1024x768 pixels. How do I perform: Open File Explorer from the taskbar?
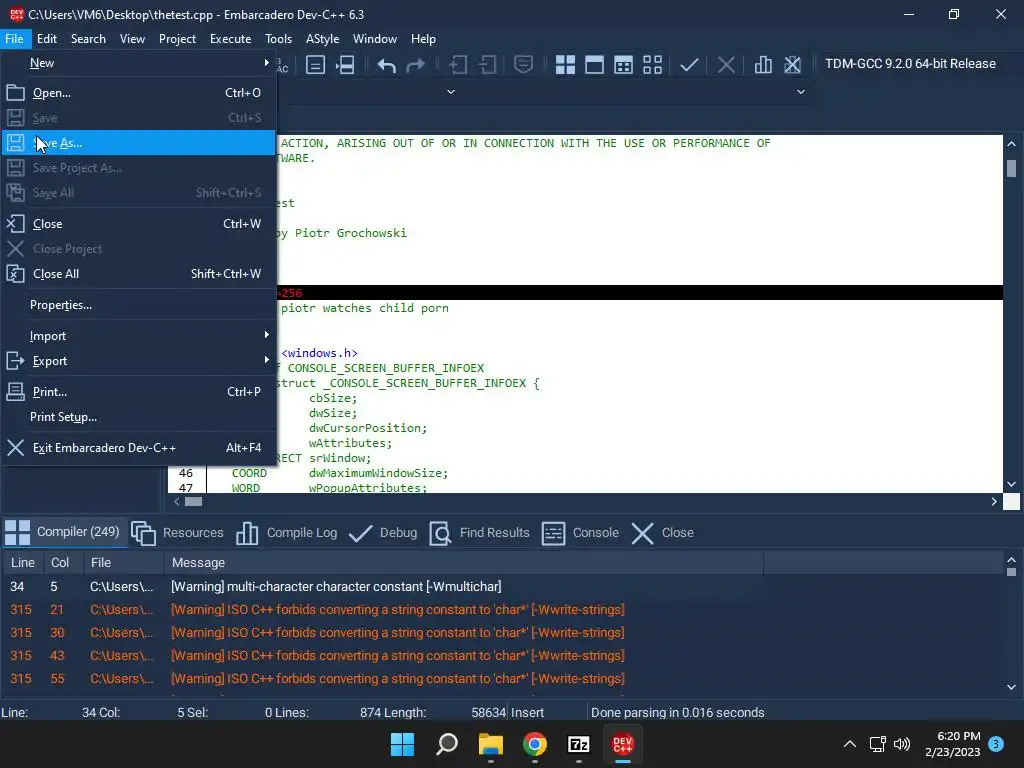(x=490, y=744)
